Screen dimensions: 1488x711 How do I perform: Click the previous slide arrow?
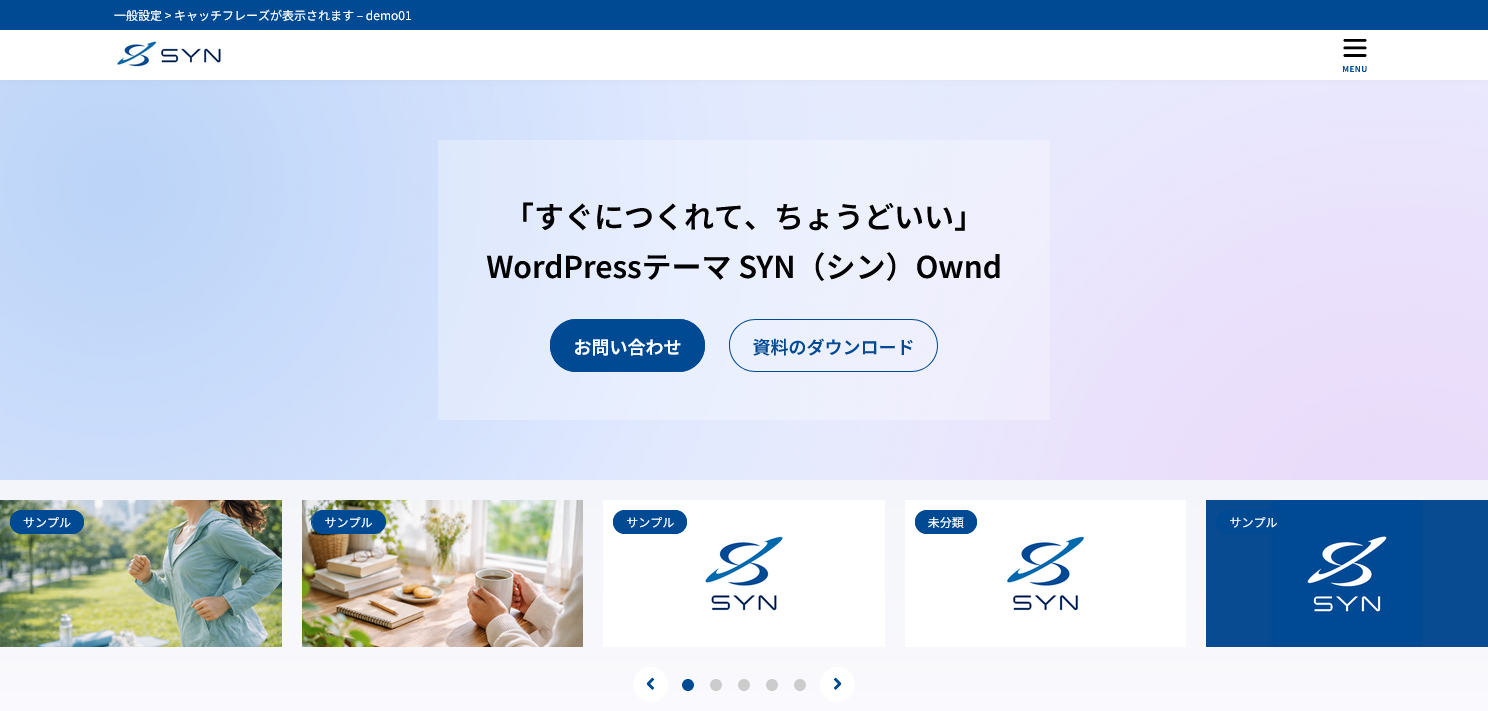tap(651, 684)
